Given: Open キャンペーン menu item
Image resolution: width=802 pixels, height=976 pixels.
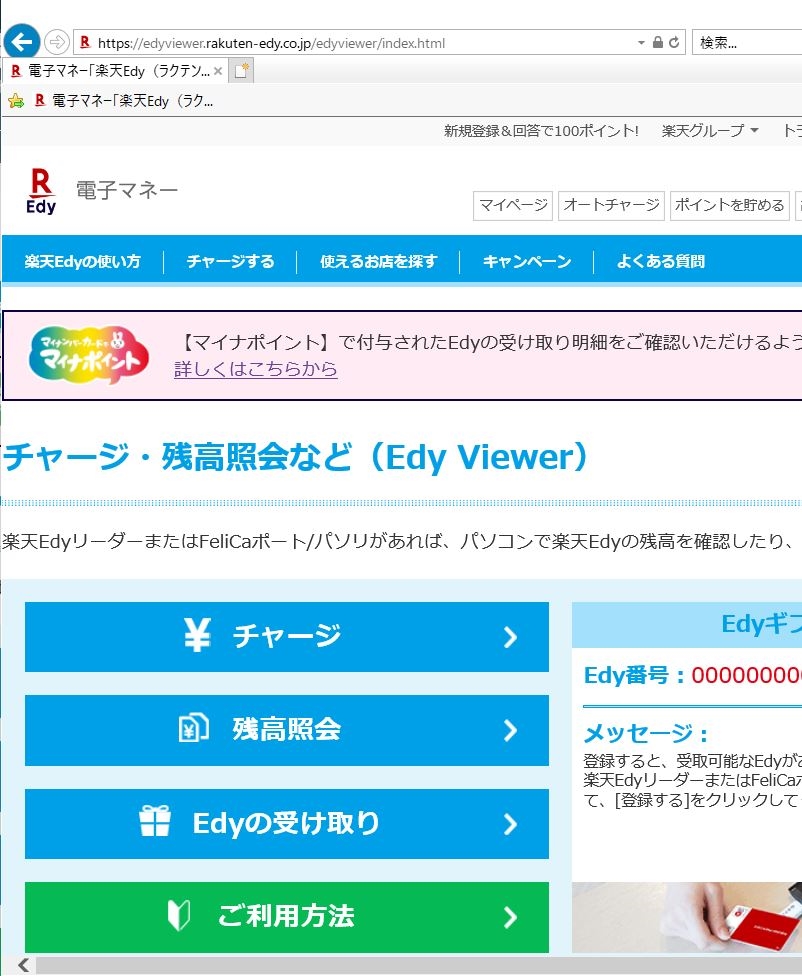Looking at the screenshot, I should pos(527,261).
